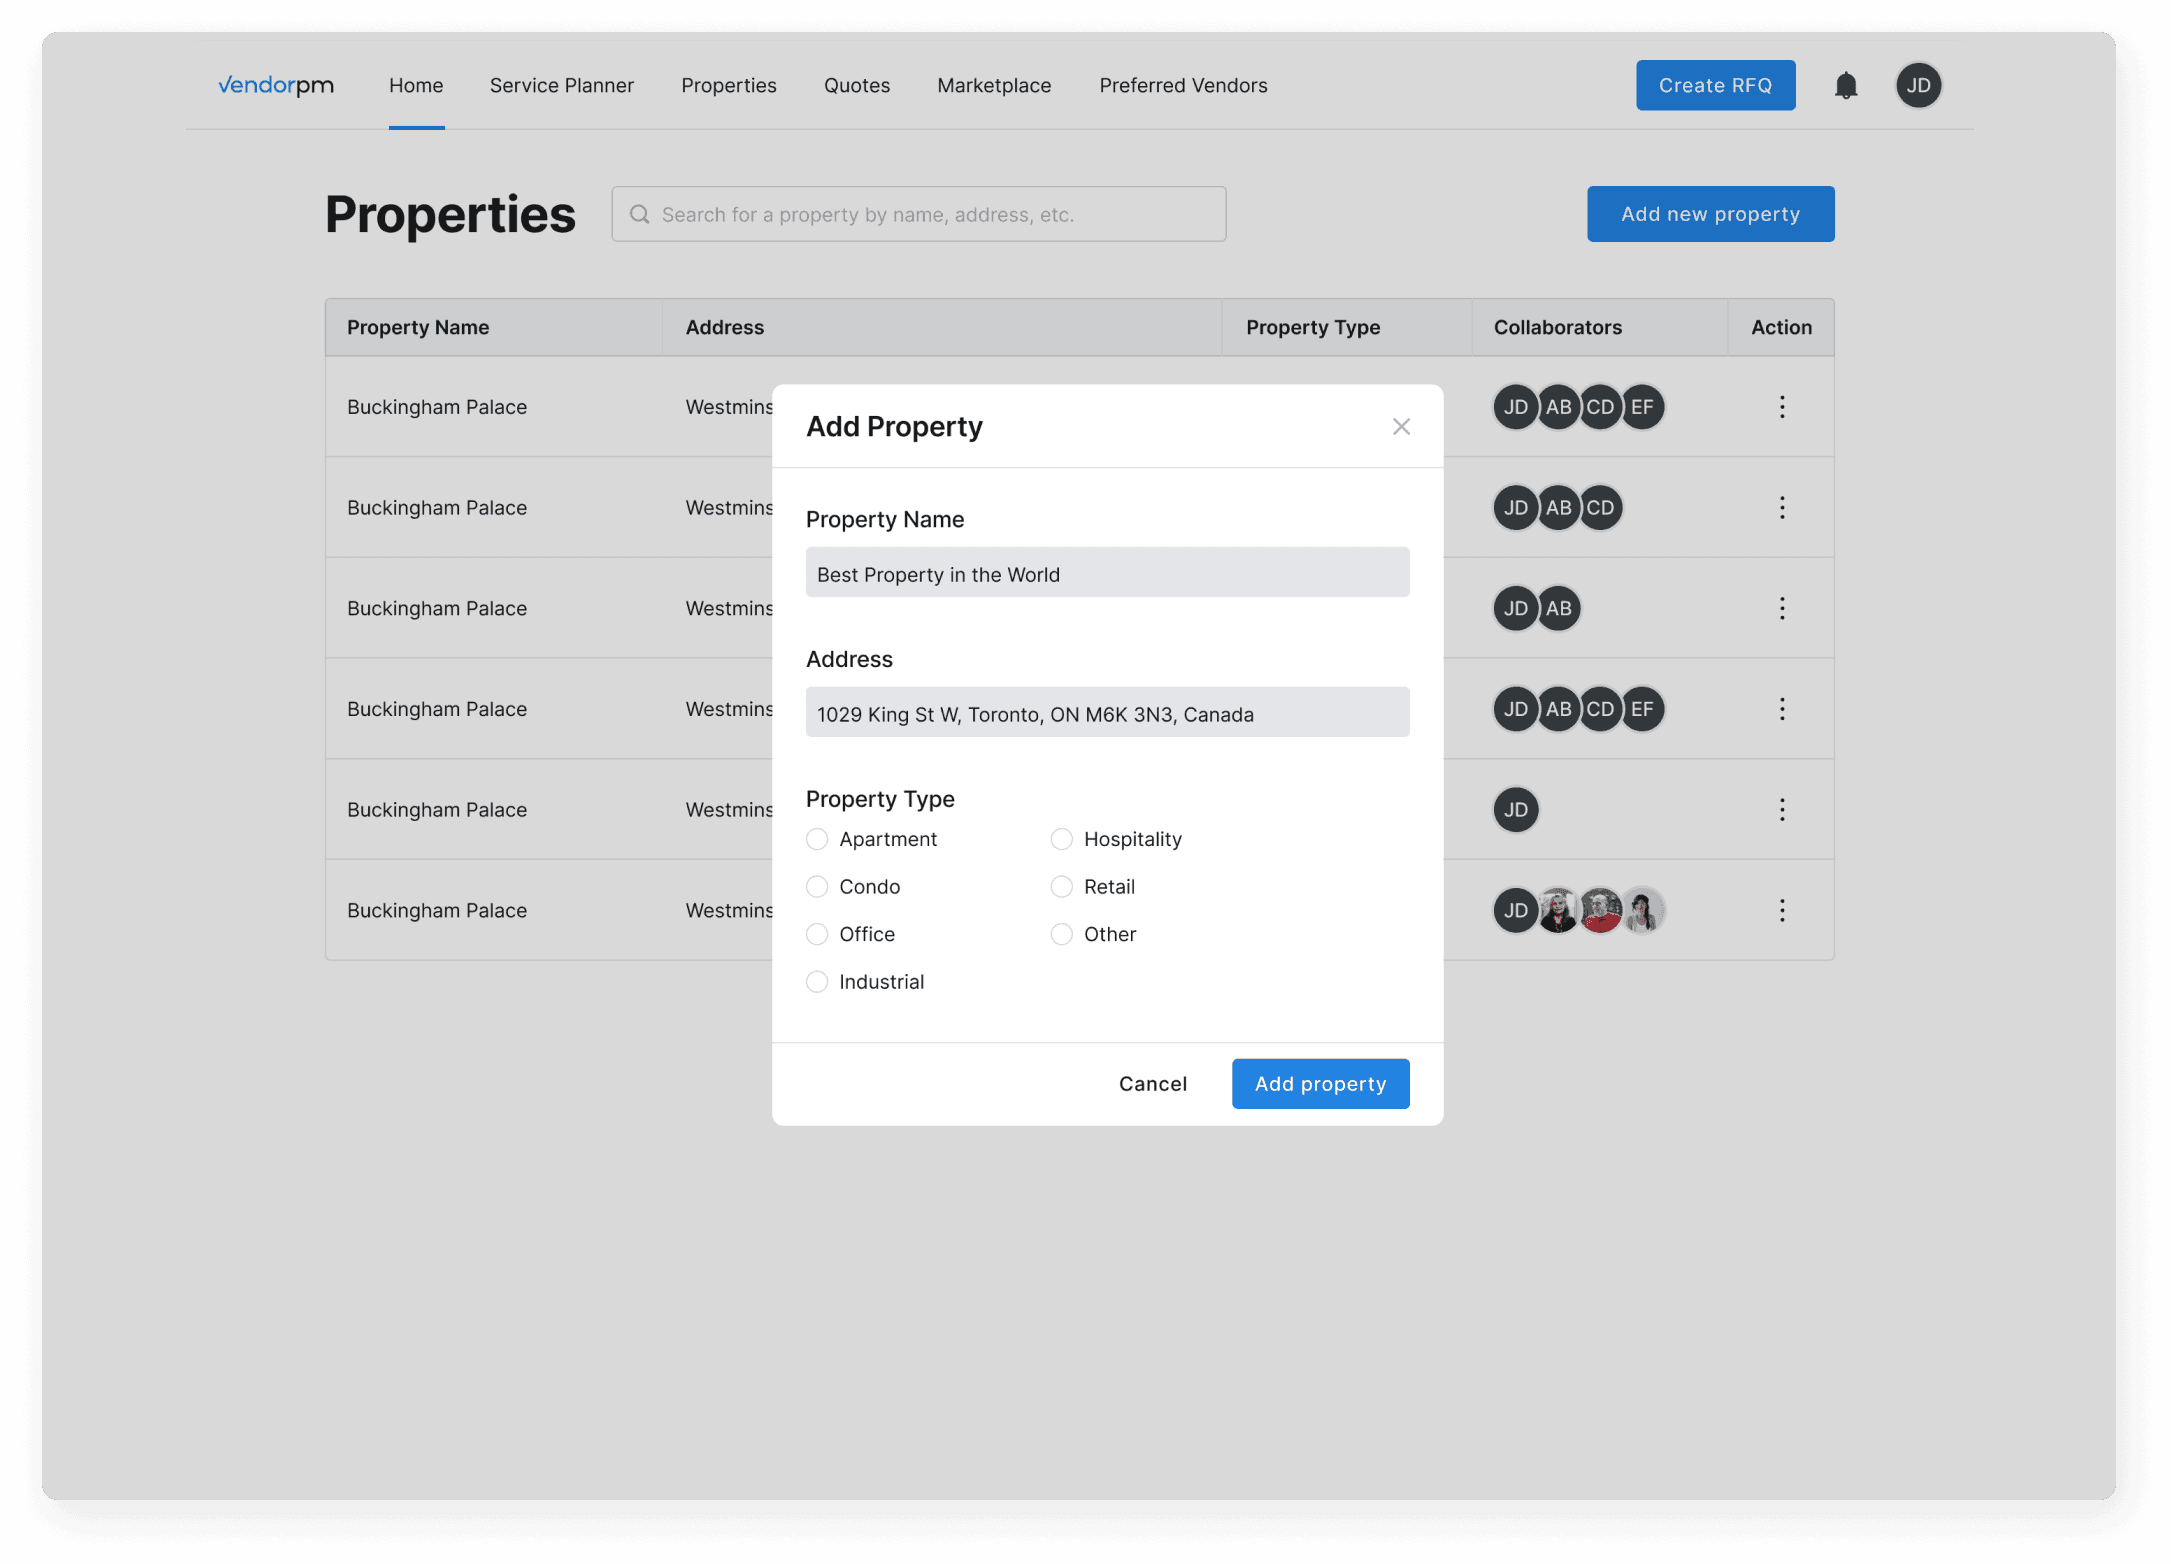Click EF collaborator avatar in first row
The width and height of the screenshot is (2171, 1564).
(1642, 407)
